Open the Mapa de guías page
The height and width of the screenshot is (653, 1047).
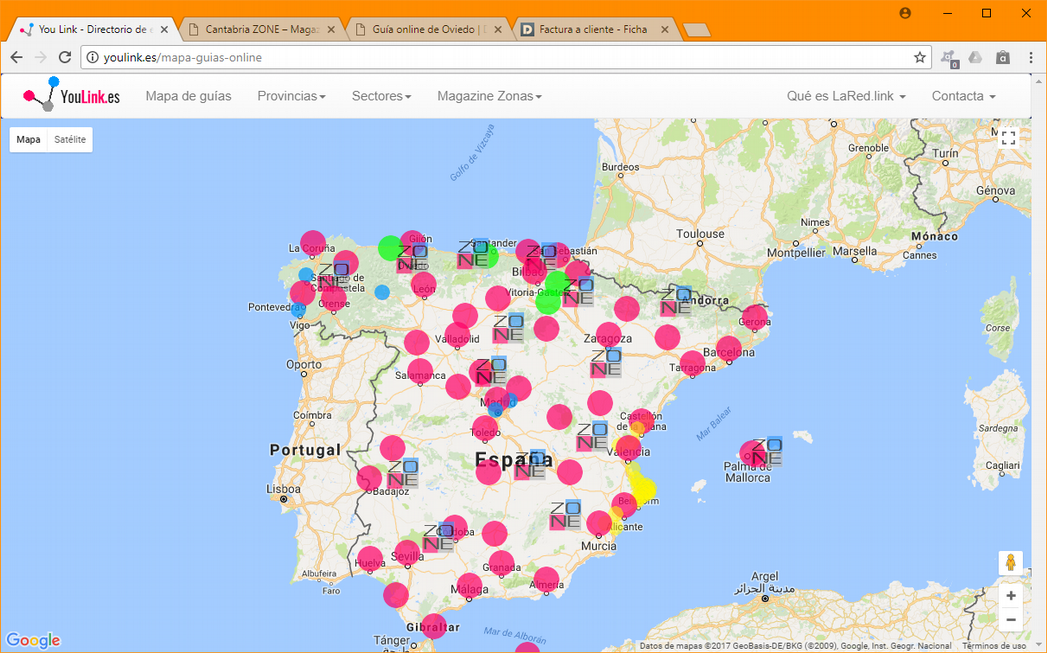pyautogui.click(x=188, y=96)
